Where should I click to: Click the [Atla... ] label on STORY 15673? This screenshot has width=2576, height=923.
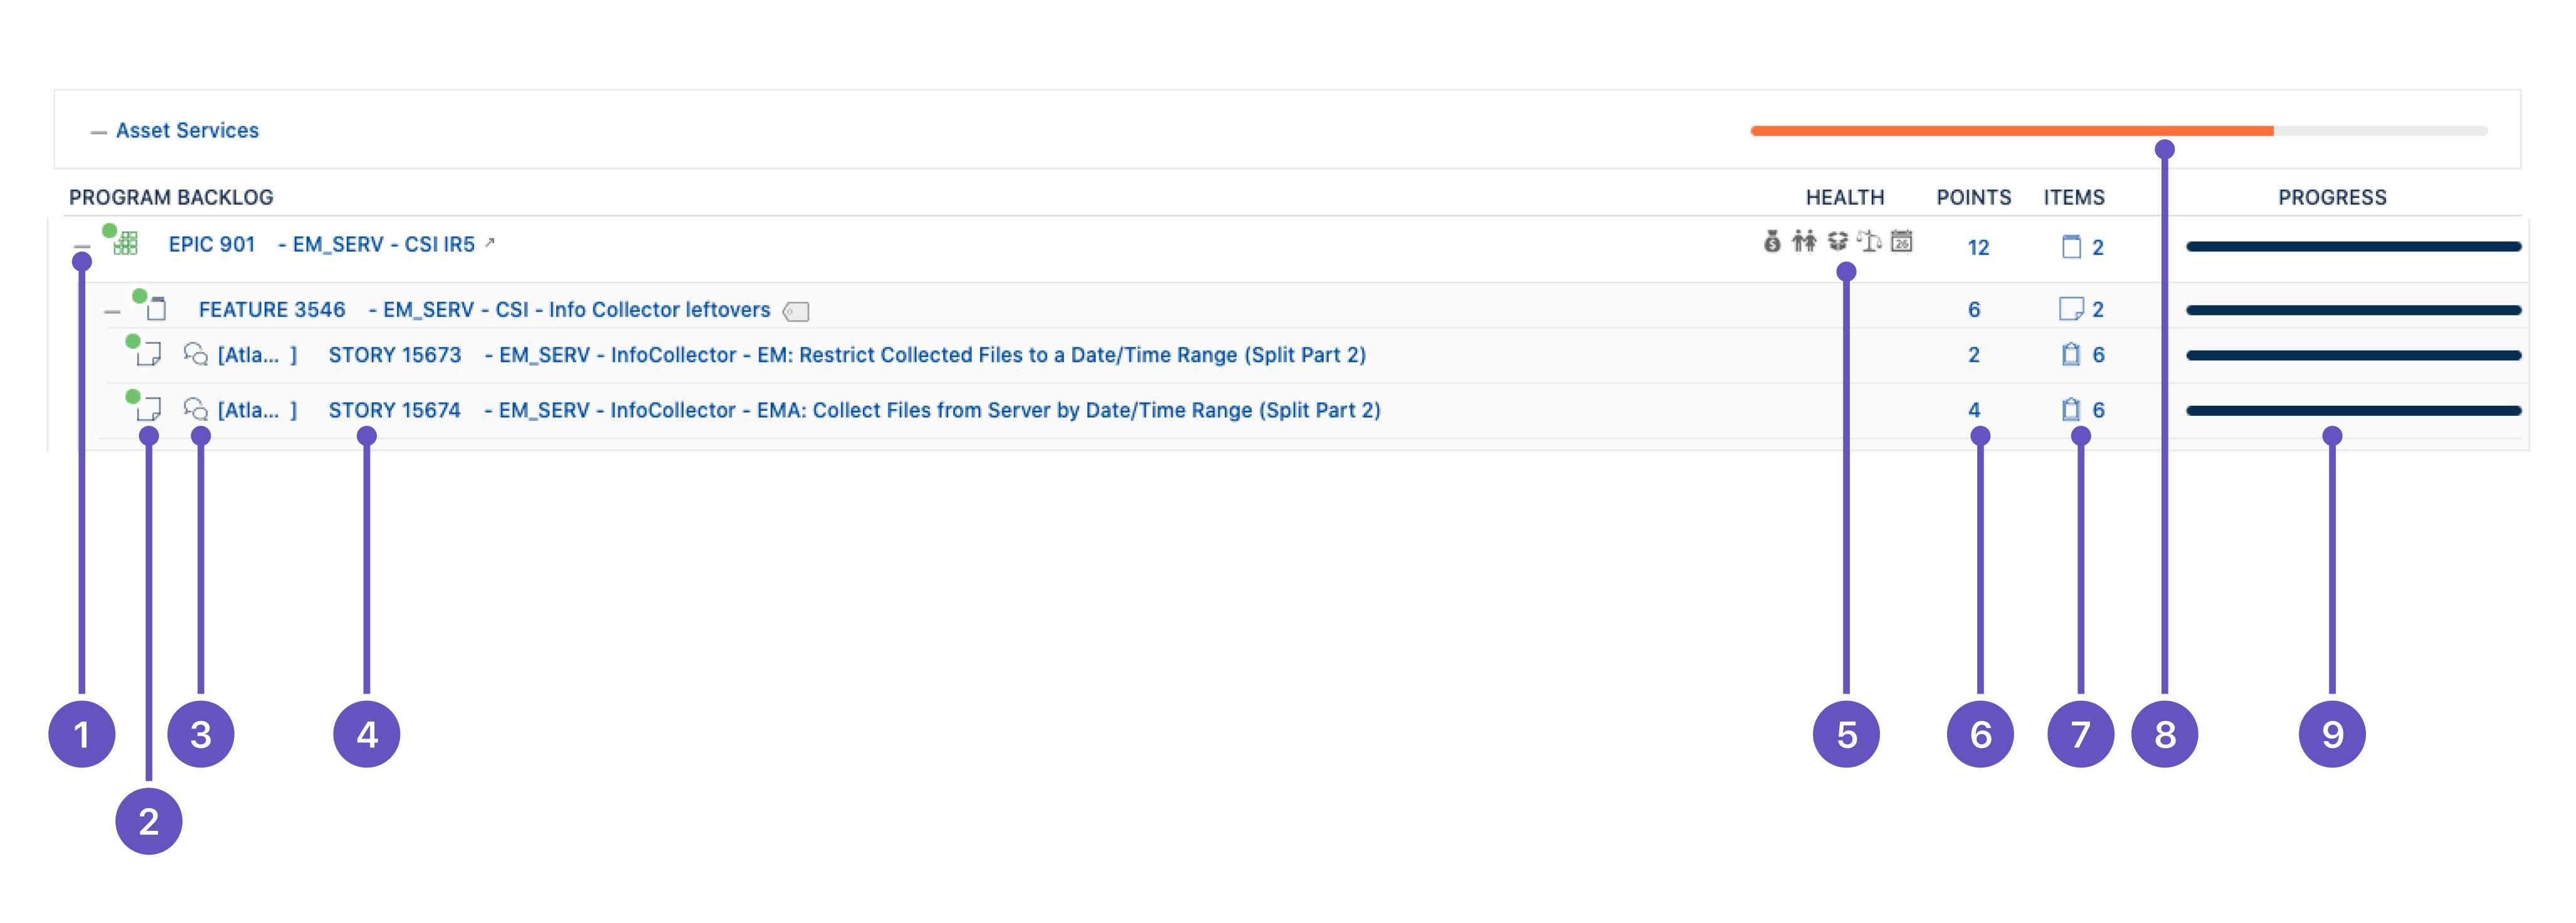(x=257, y=355)
